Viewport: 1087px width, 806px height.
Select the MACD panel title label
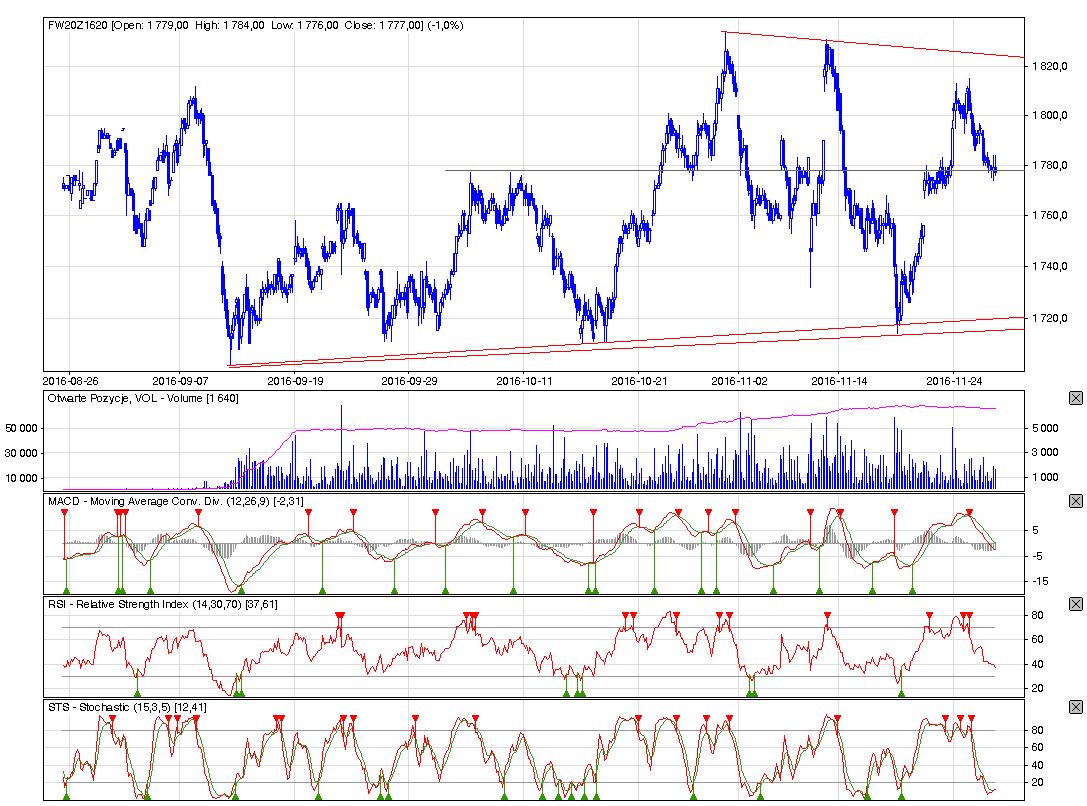coord(175,501)
